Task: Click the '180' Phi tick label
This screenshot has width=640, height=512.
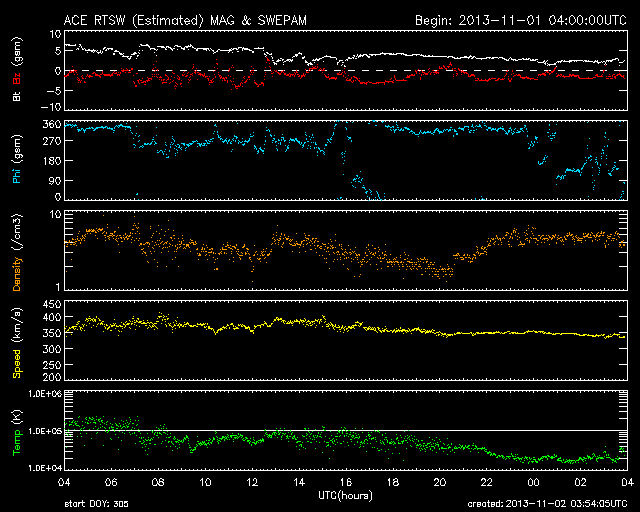Action: tap(52, 161)
